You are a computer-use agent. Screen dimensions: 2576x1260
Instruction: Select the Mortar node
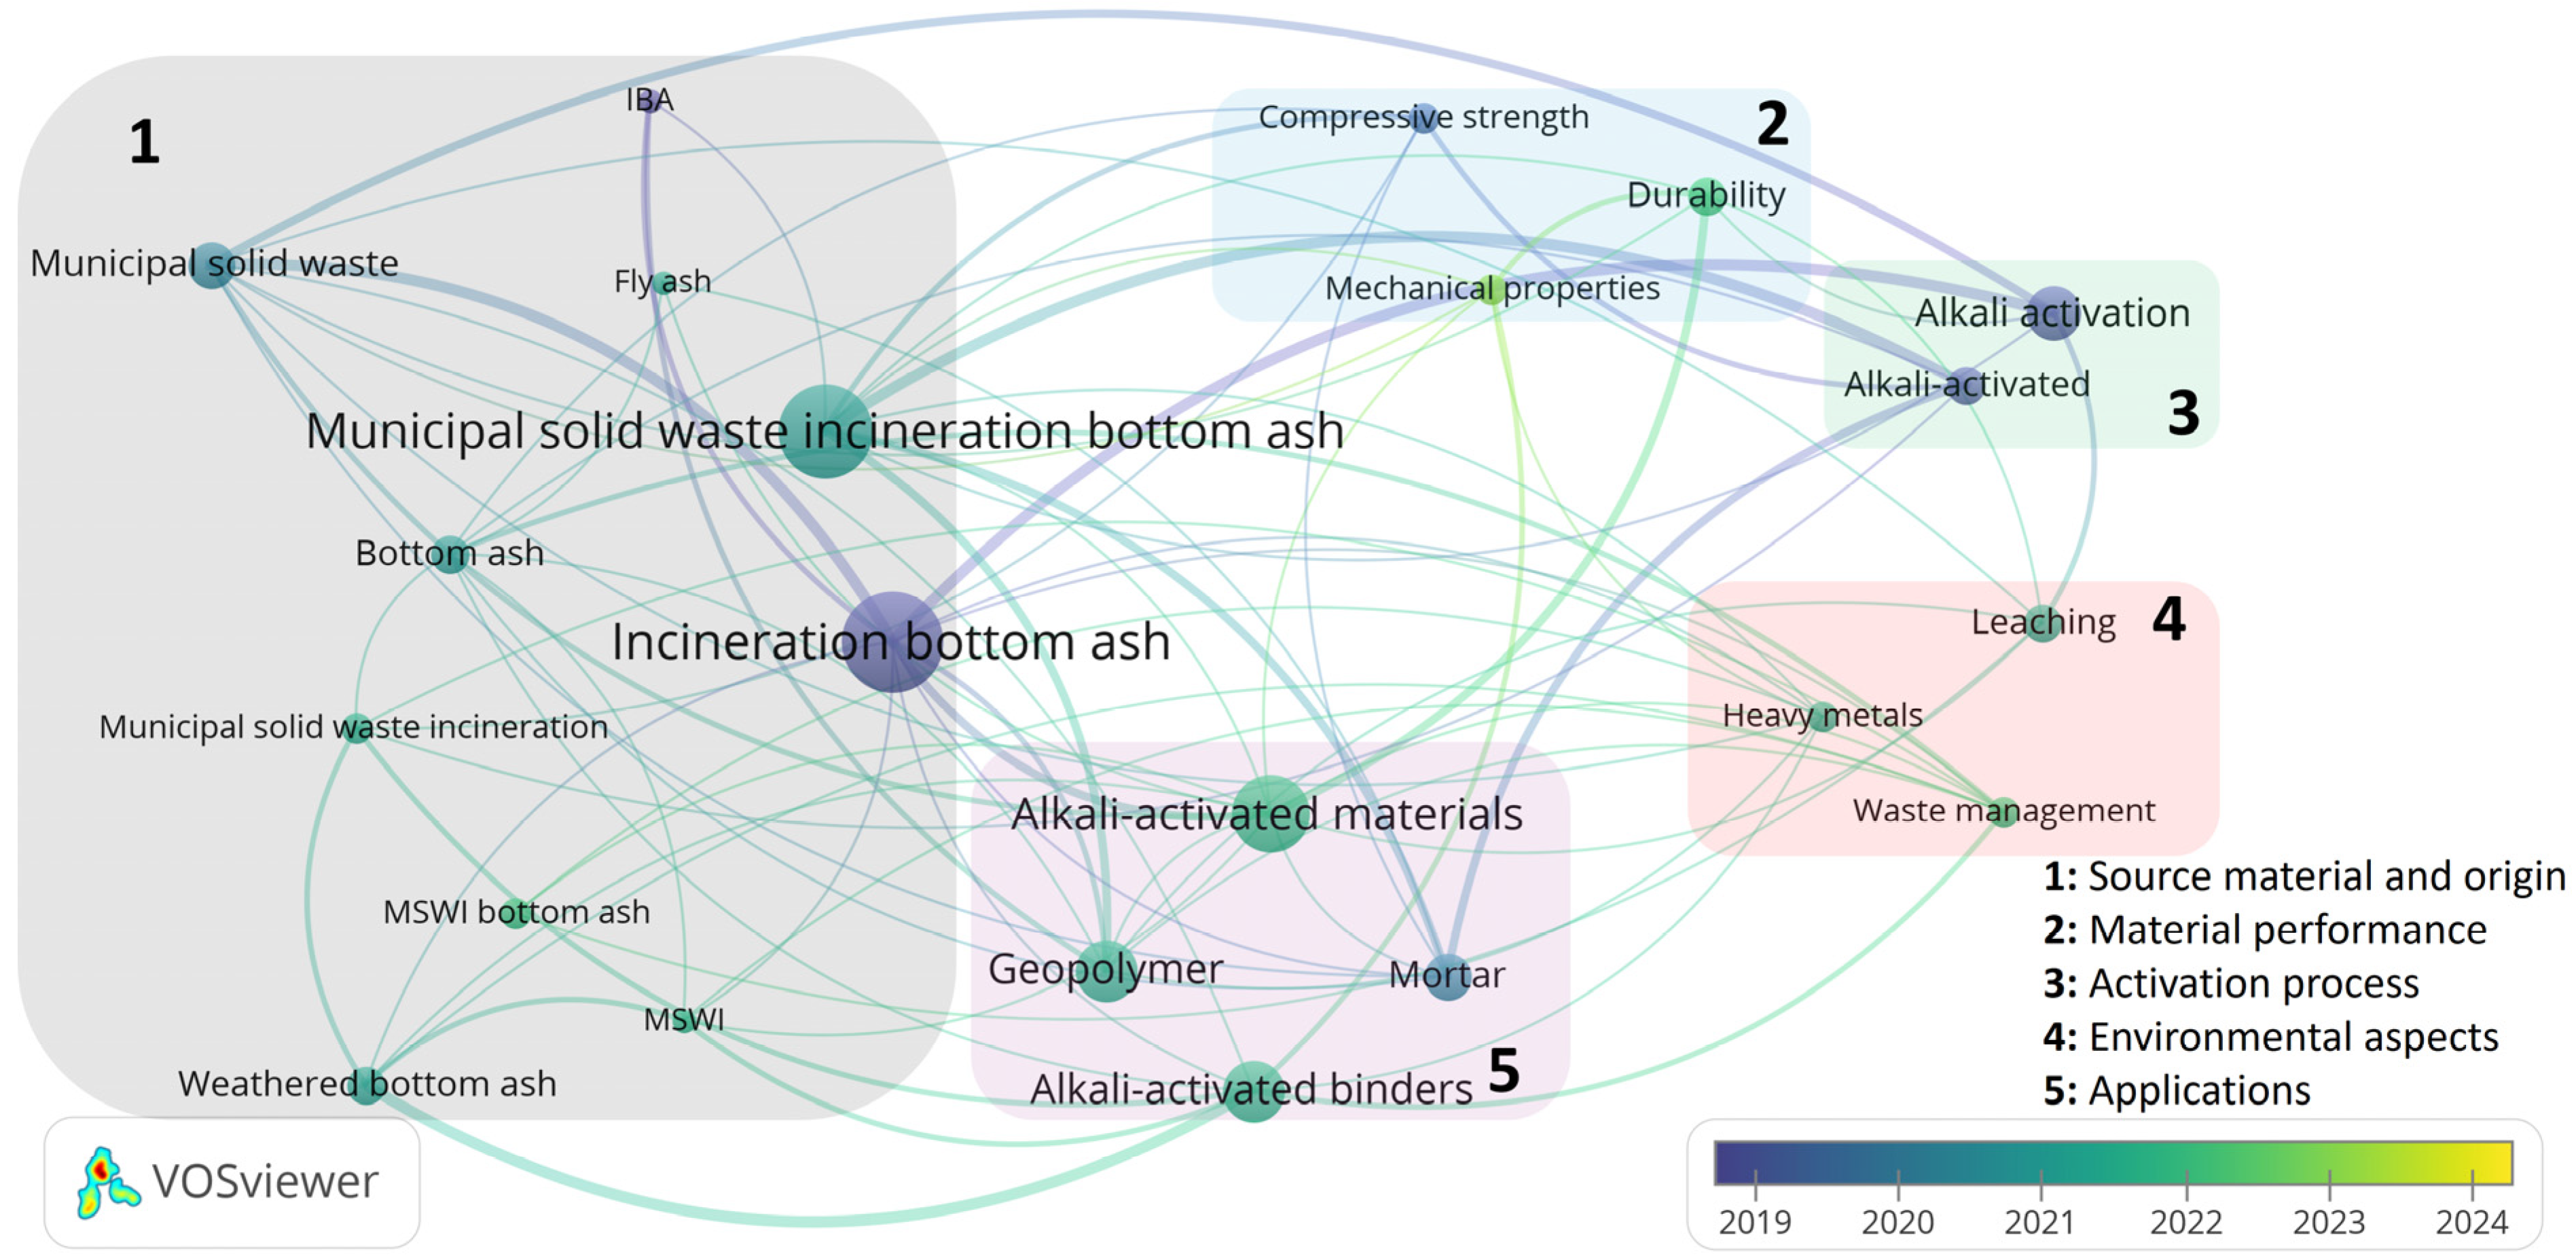click(x=1448, y=975)
